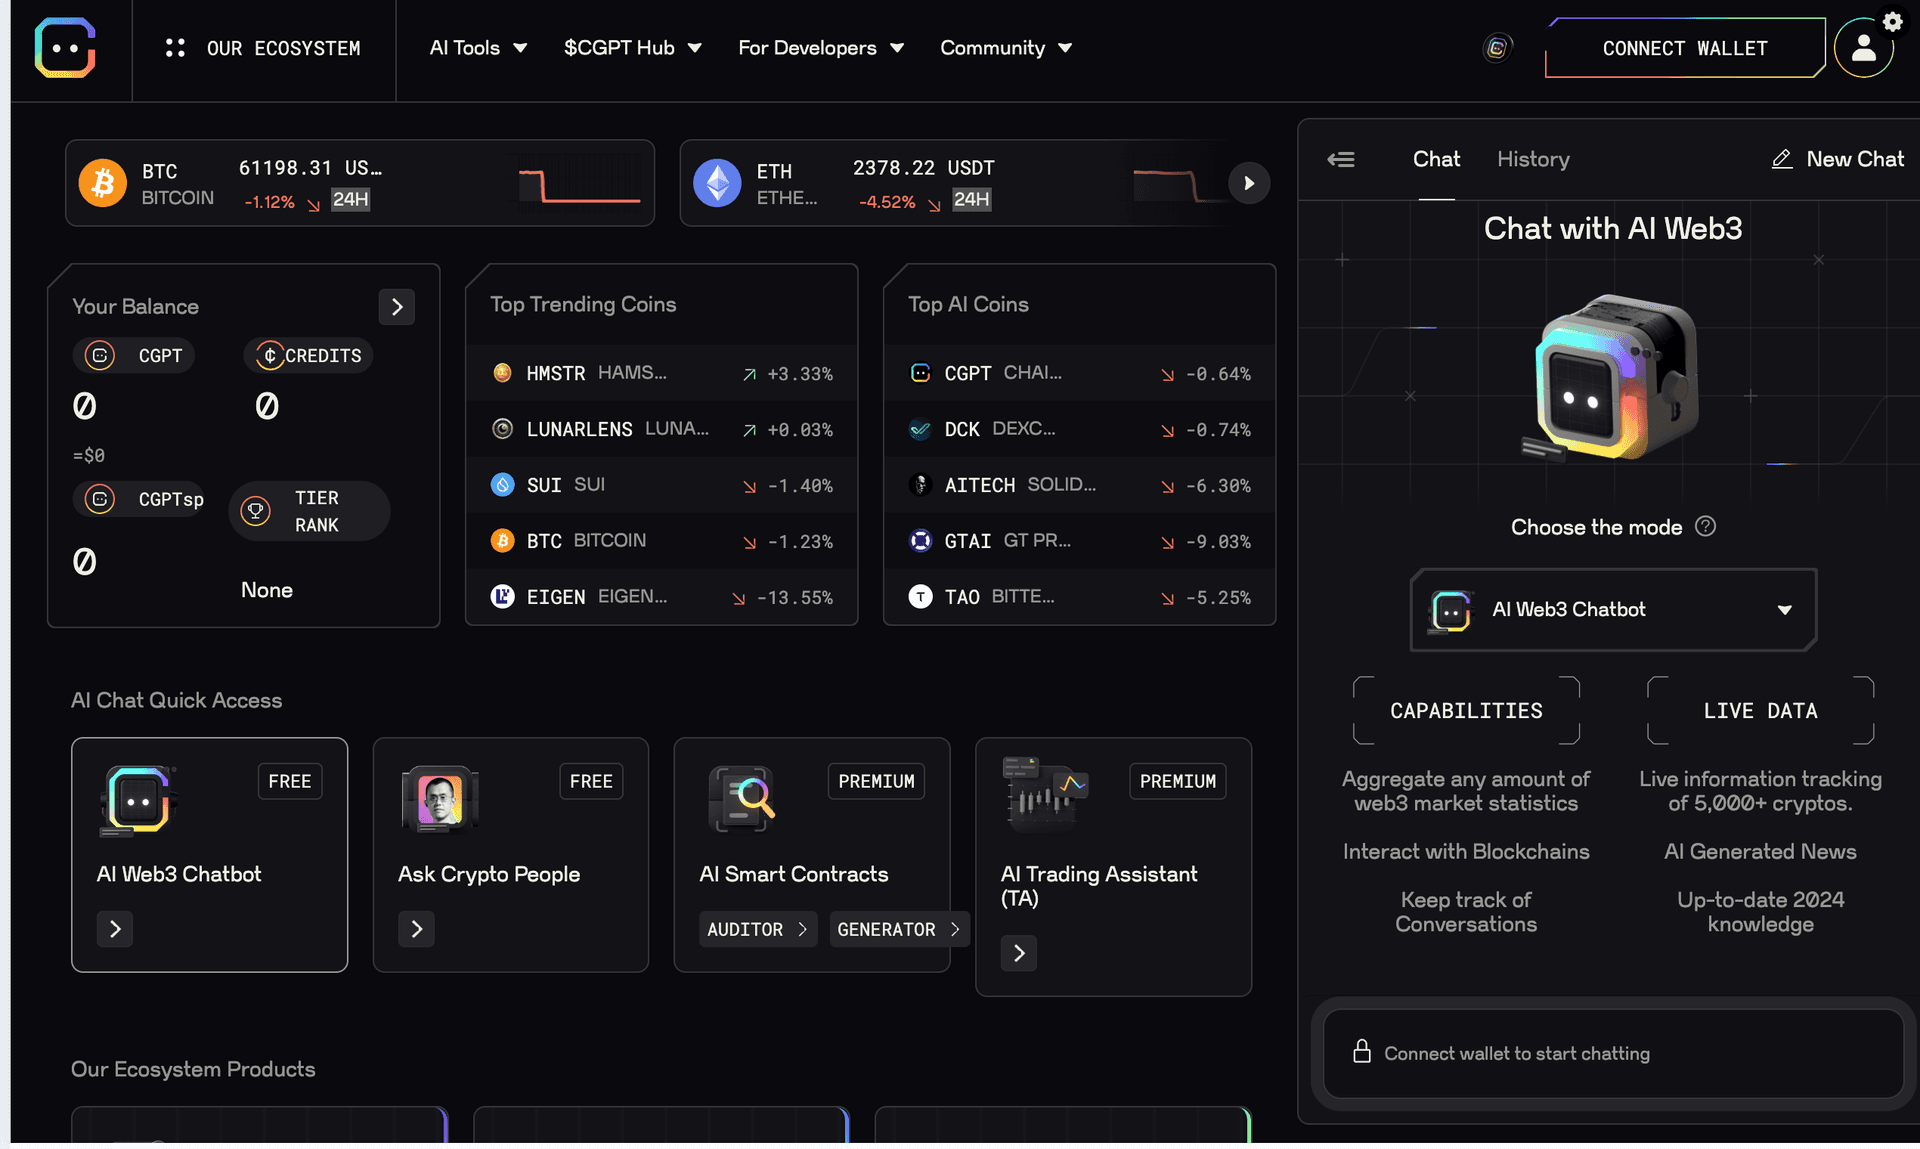Screen dimensions: 1920x1149
Task: Open AI Web3 Chatbot mode dropdown
Action: click(x=1613, y=610)
